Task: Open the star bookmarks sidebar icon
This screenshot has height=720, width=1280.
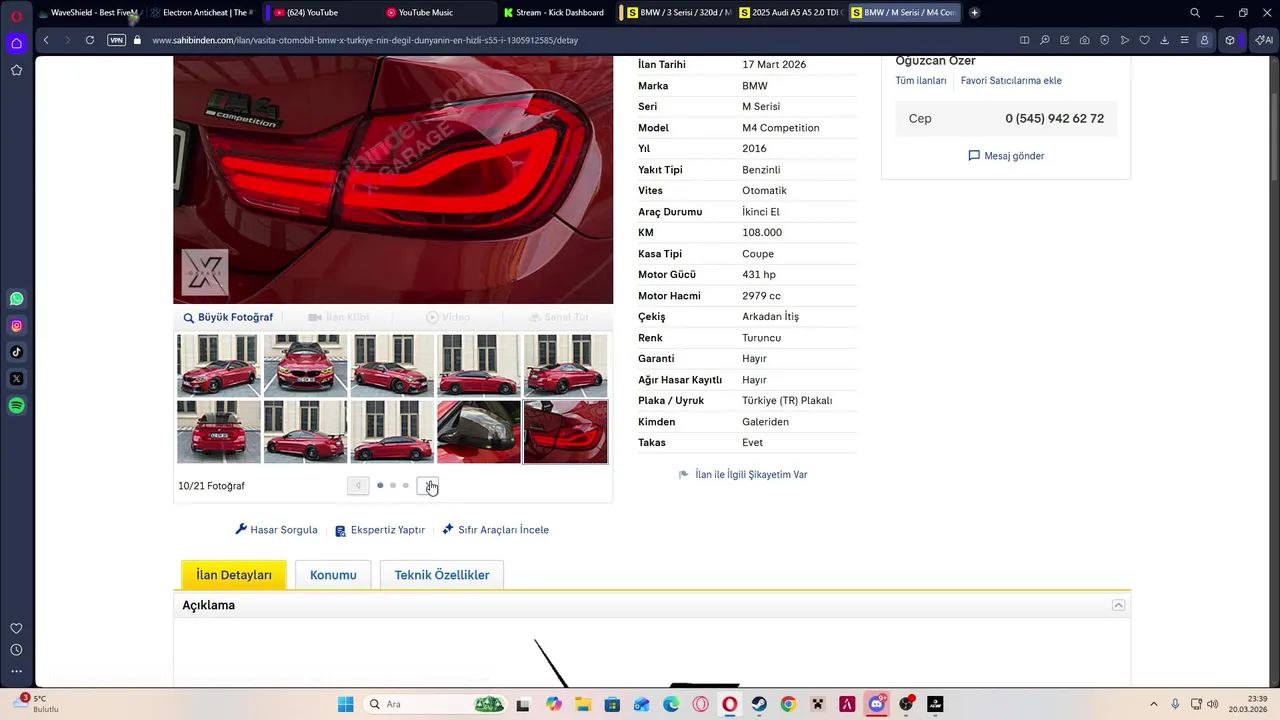Action: click(x=17, y=70)
